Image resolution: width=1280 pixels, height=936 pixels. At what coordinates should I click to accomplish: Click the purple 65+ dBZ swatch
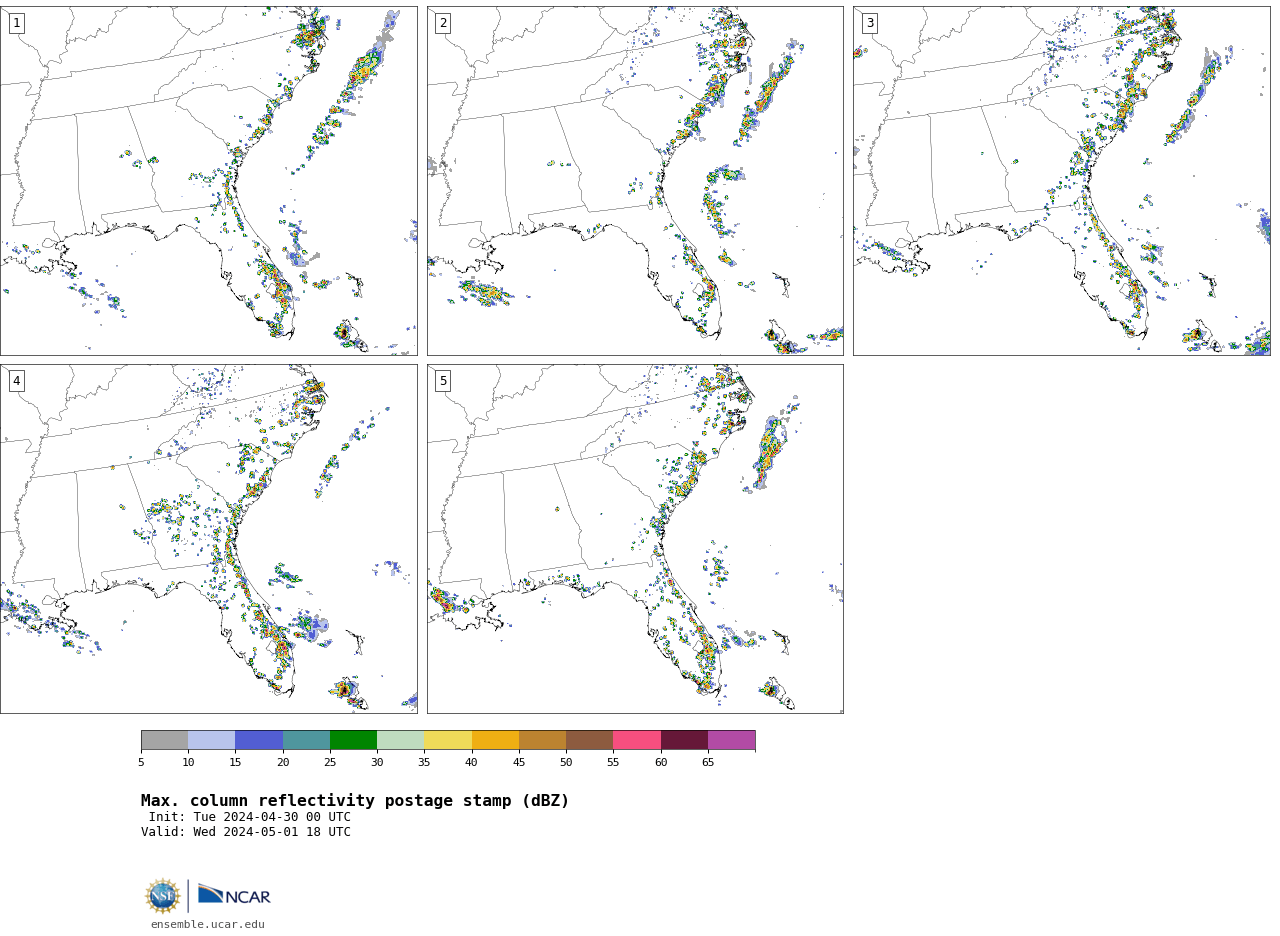click(x=731, y=740)
